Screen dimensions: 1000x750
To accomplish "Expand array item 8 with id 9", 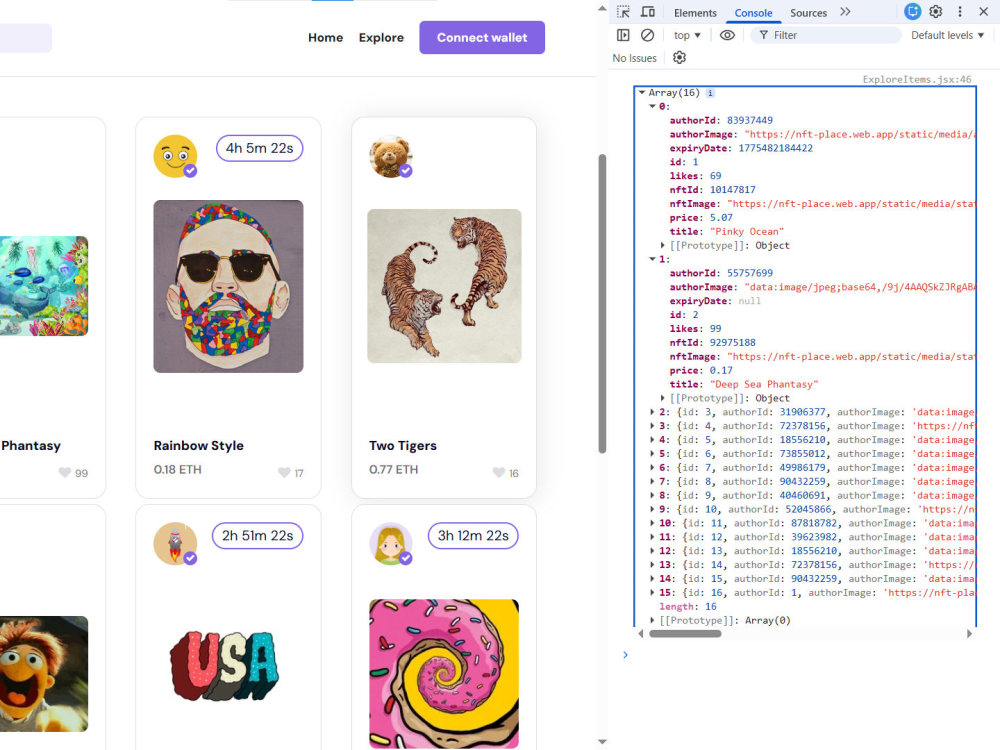I will (652, 496).
